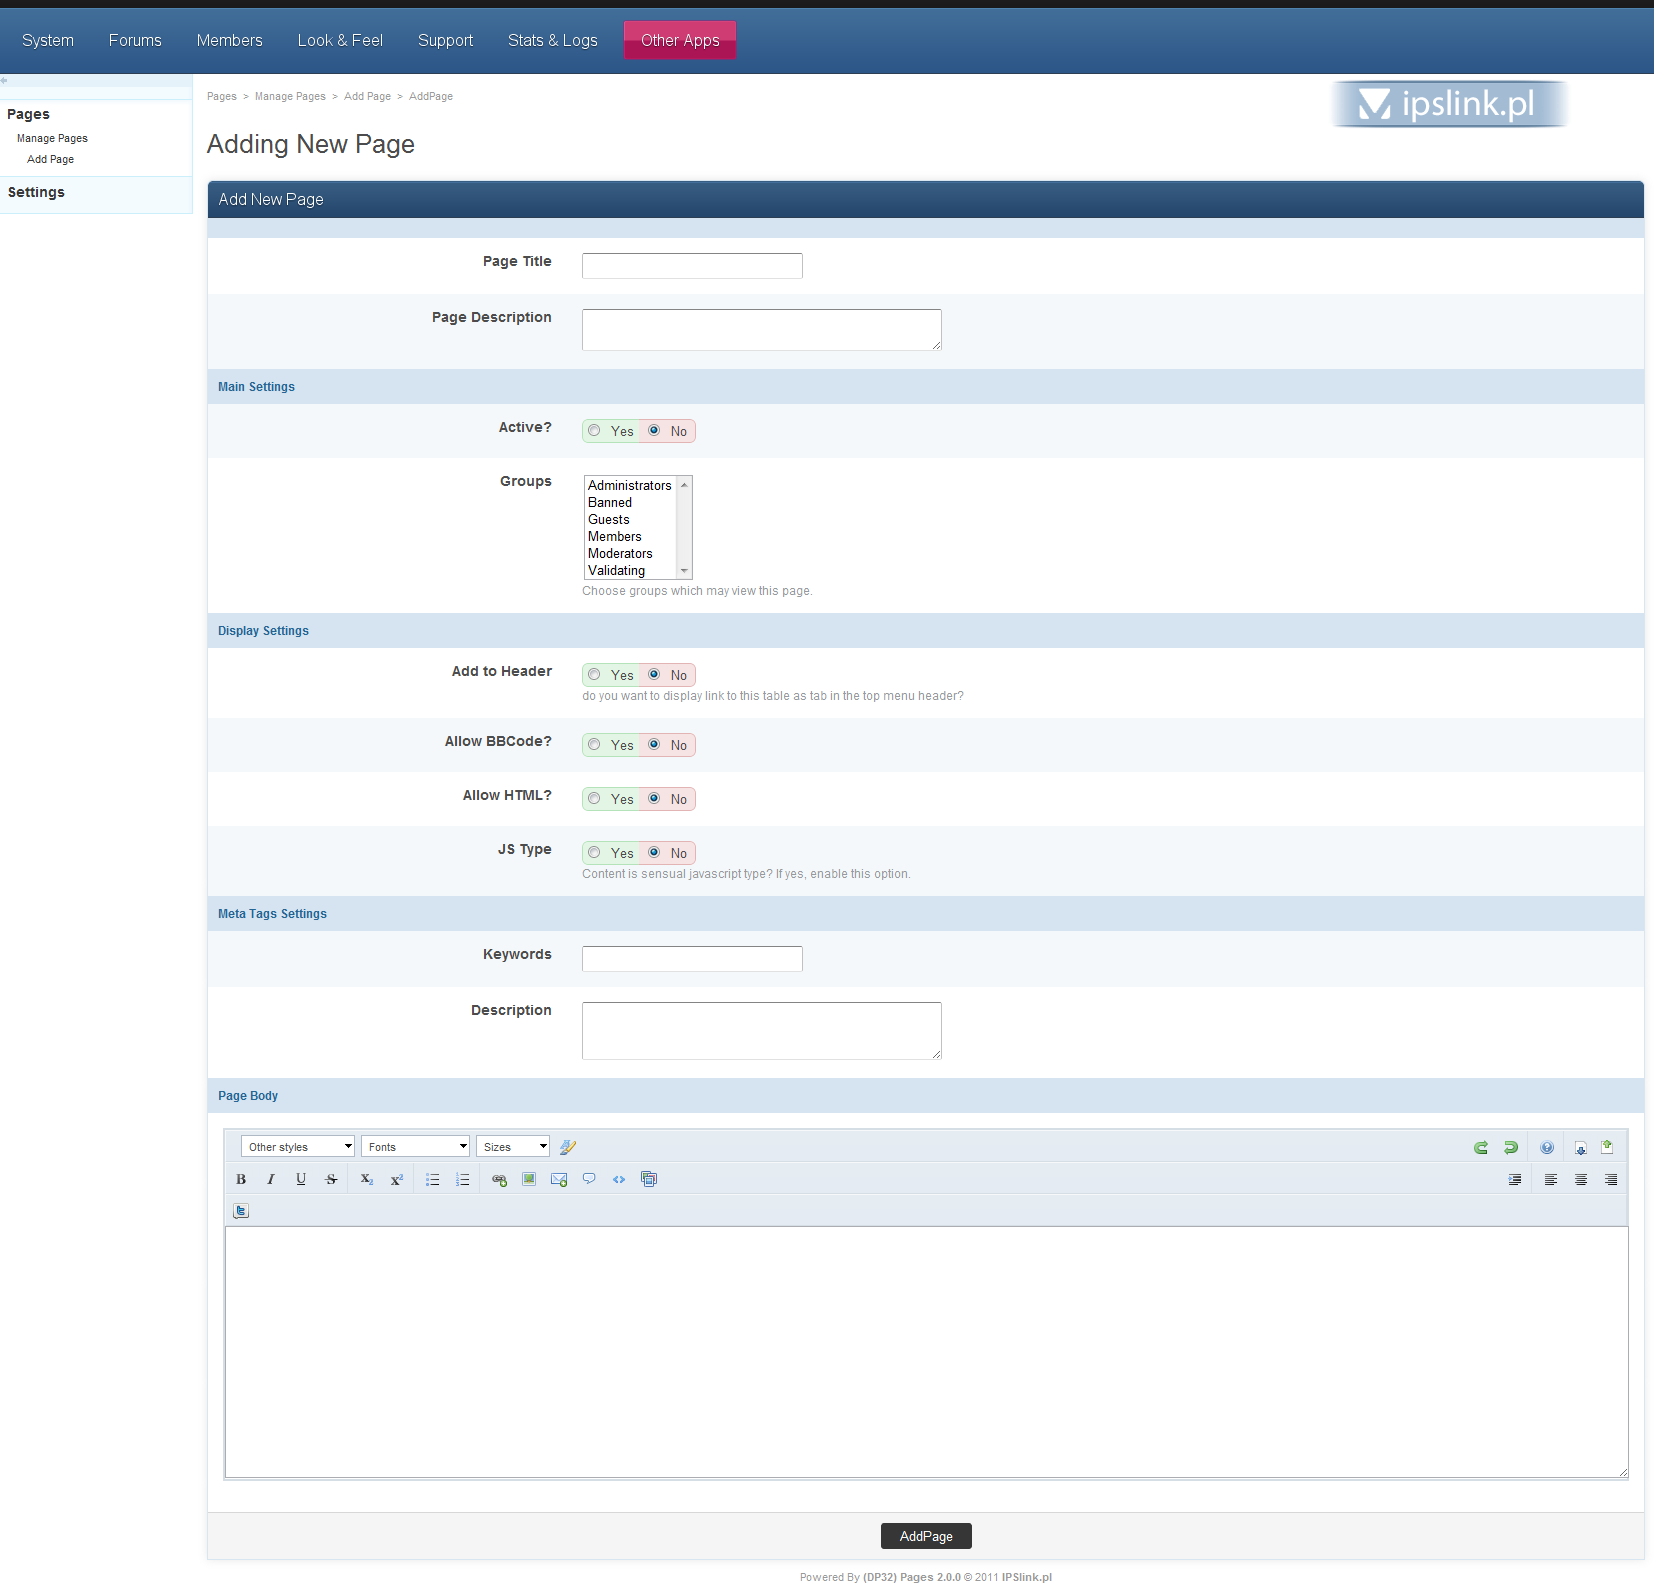Open the Sizes dropdown

tap(513, 1147)
